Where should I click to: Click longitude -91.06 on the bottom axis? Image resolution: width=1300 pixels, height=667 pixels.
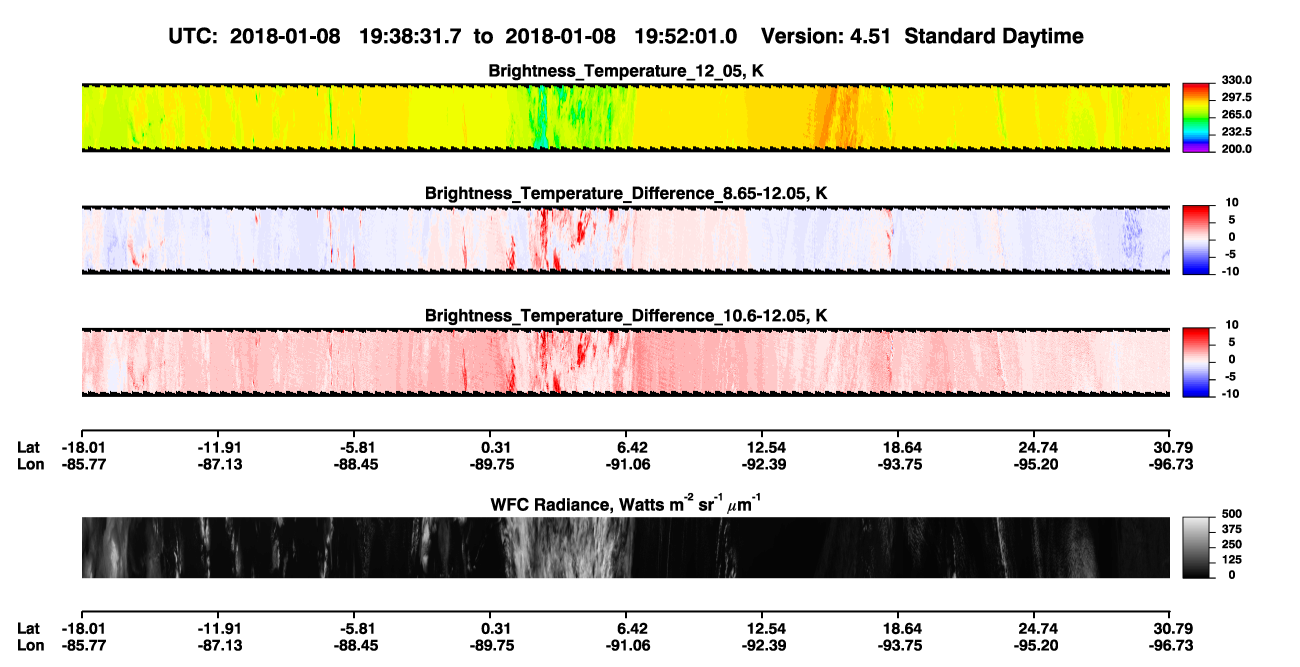[627, 646]
